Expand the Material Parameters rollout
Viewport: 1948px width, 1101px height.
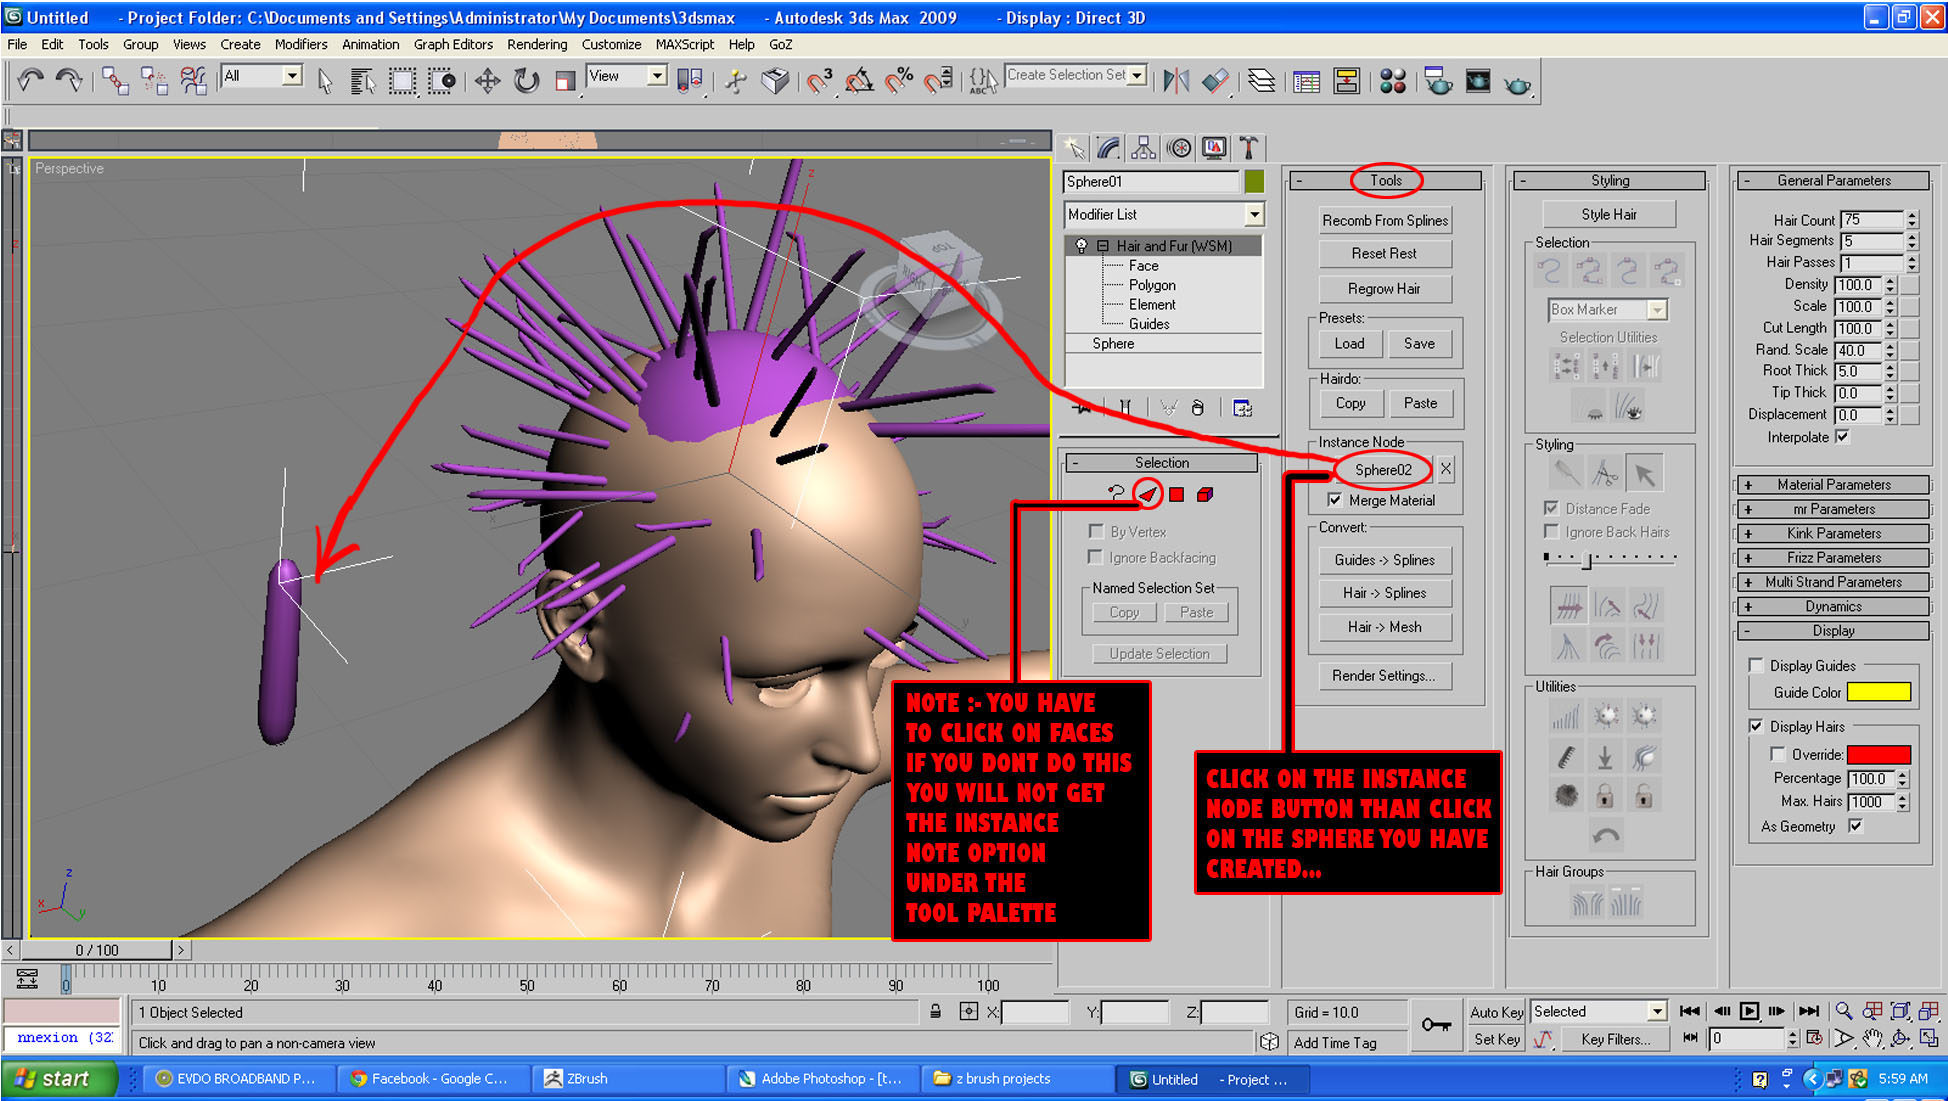coord(1833,485)
